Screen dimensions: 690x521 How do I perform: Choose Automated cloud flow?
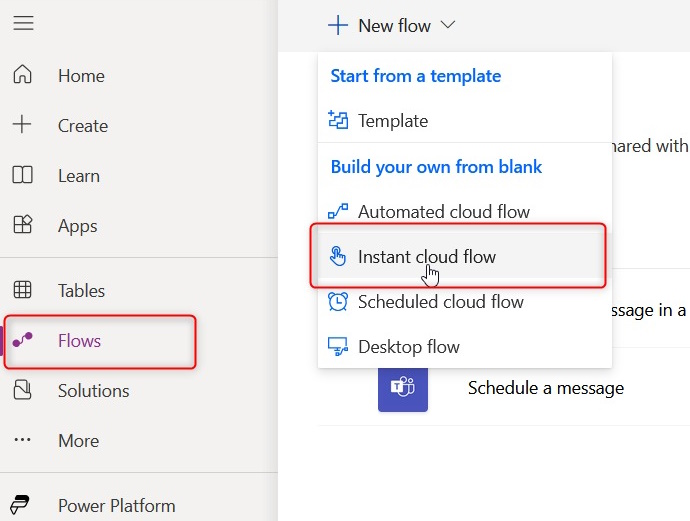pyautogui.click(x=444, y=211)
